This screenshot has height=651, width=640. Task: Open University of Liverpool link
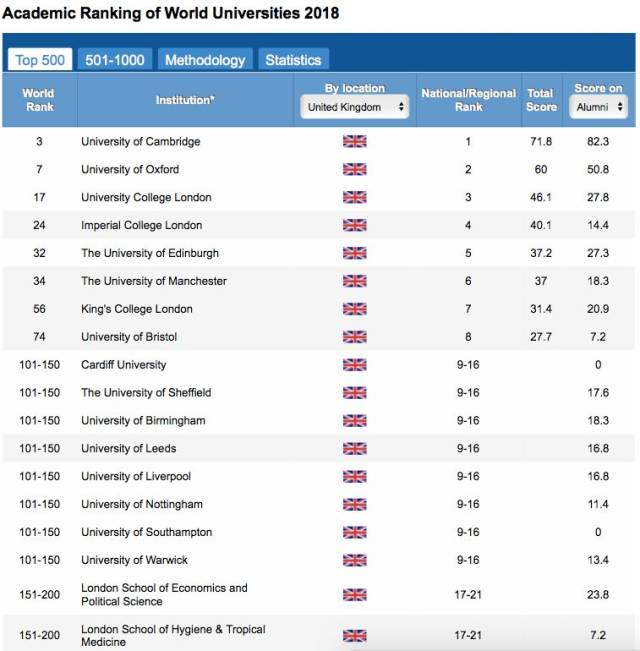coord(136,476)
